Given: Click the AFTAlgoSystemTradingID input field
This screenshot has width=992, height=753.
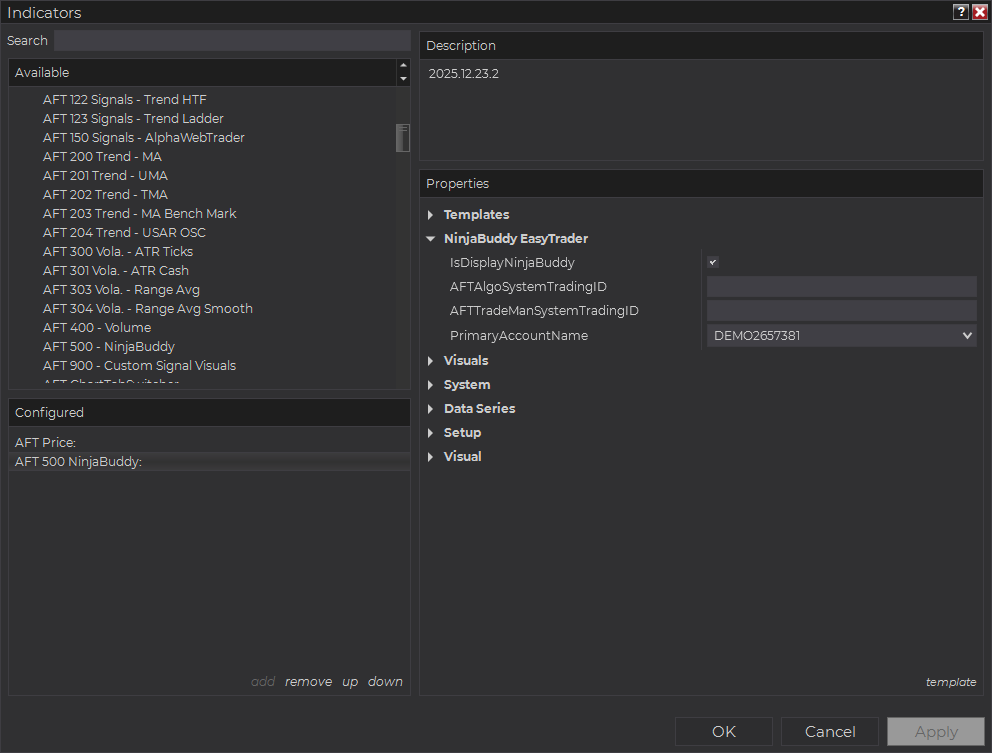Looking at the screenshot, I should click(841, 287).
